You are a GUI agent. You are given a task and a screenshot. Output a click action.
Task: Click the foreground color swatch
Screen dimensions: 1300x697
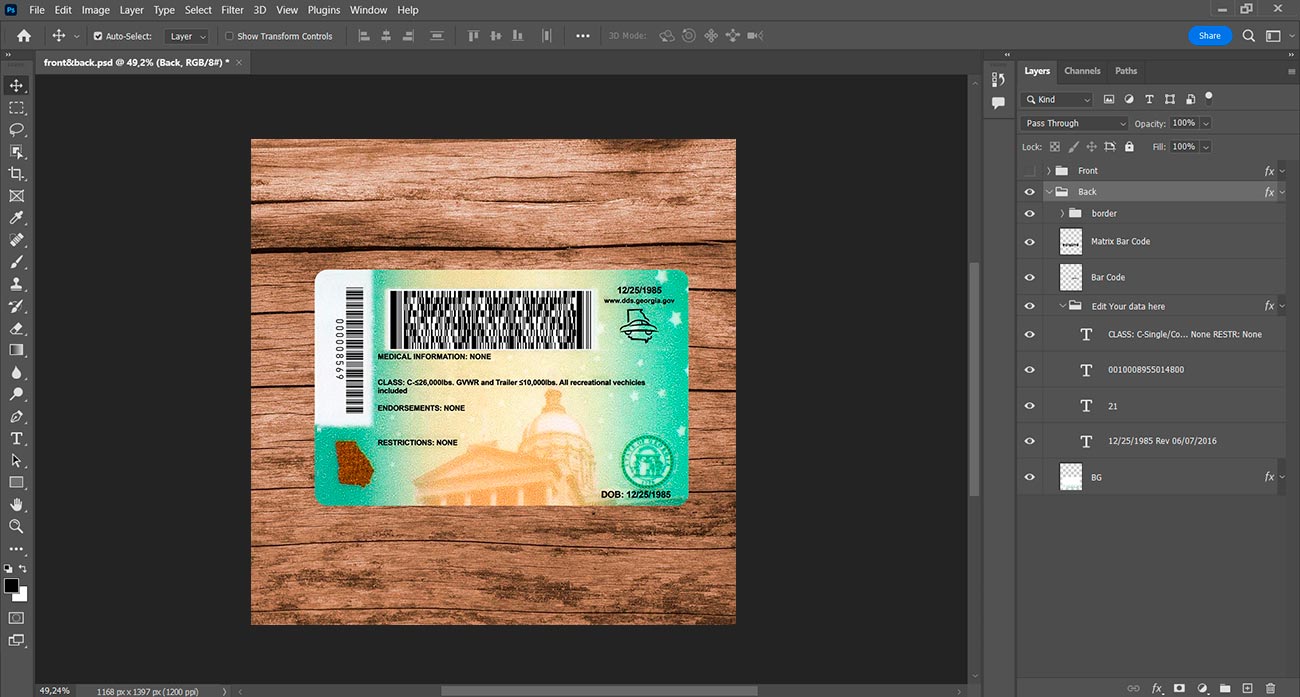coord(11,586)
